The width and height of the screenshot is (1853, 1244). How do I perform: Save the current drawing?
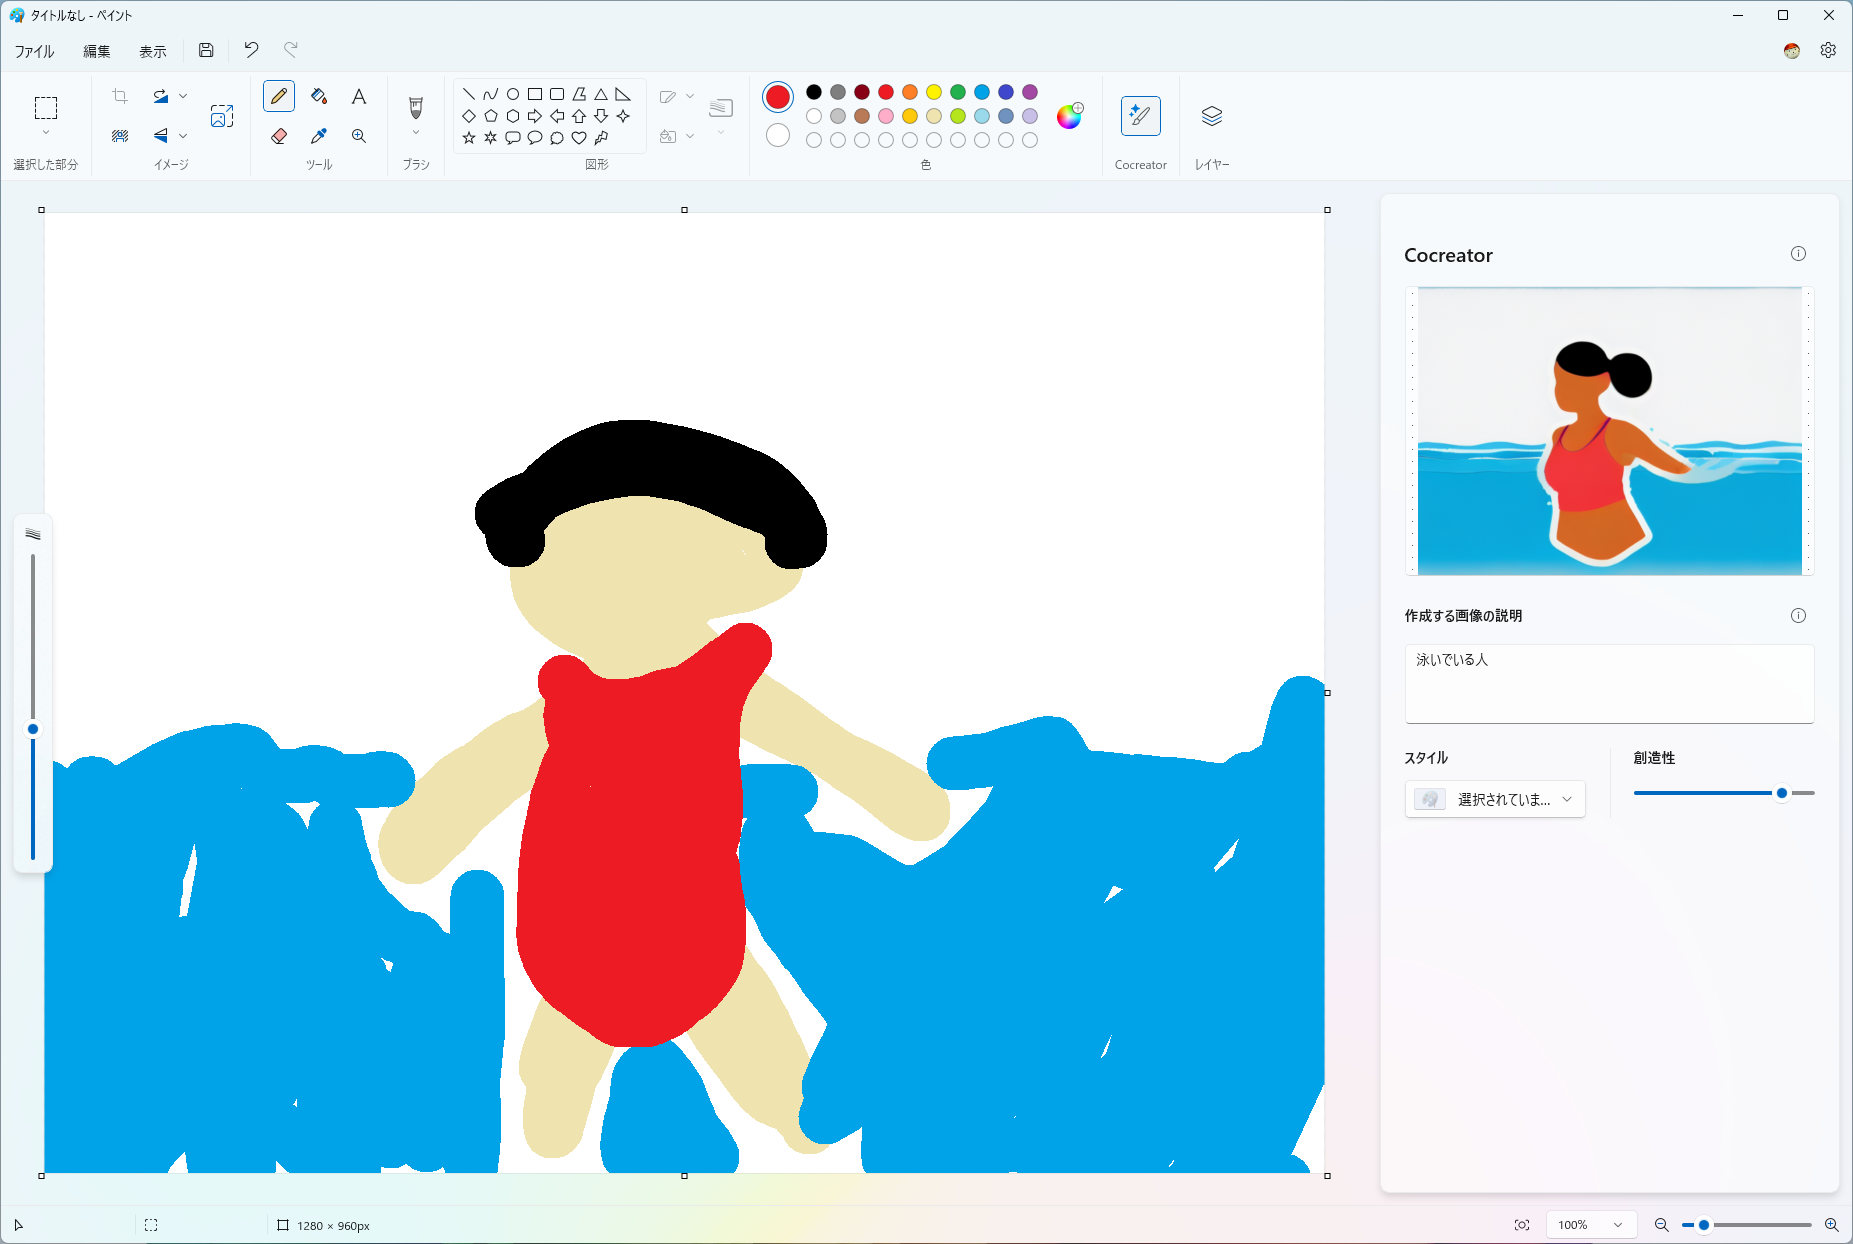[206, 50]
